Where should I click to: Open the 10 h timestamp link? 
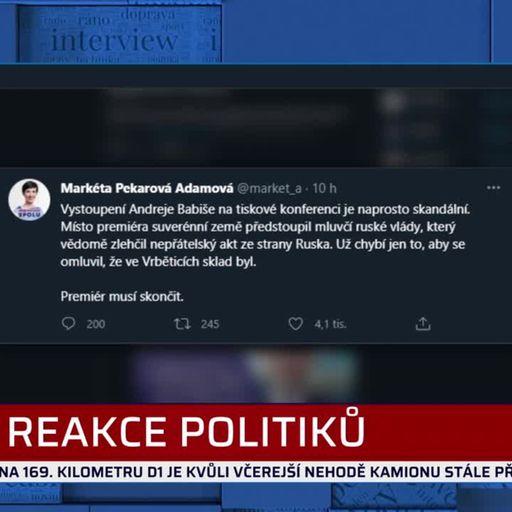click(324, 189)
